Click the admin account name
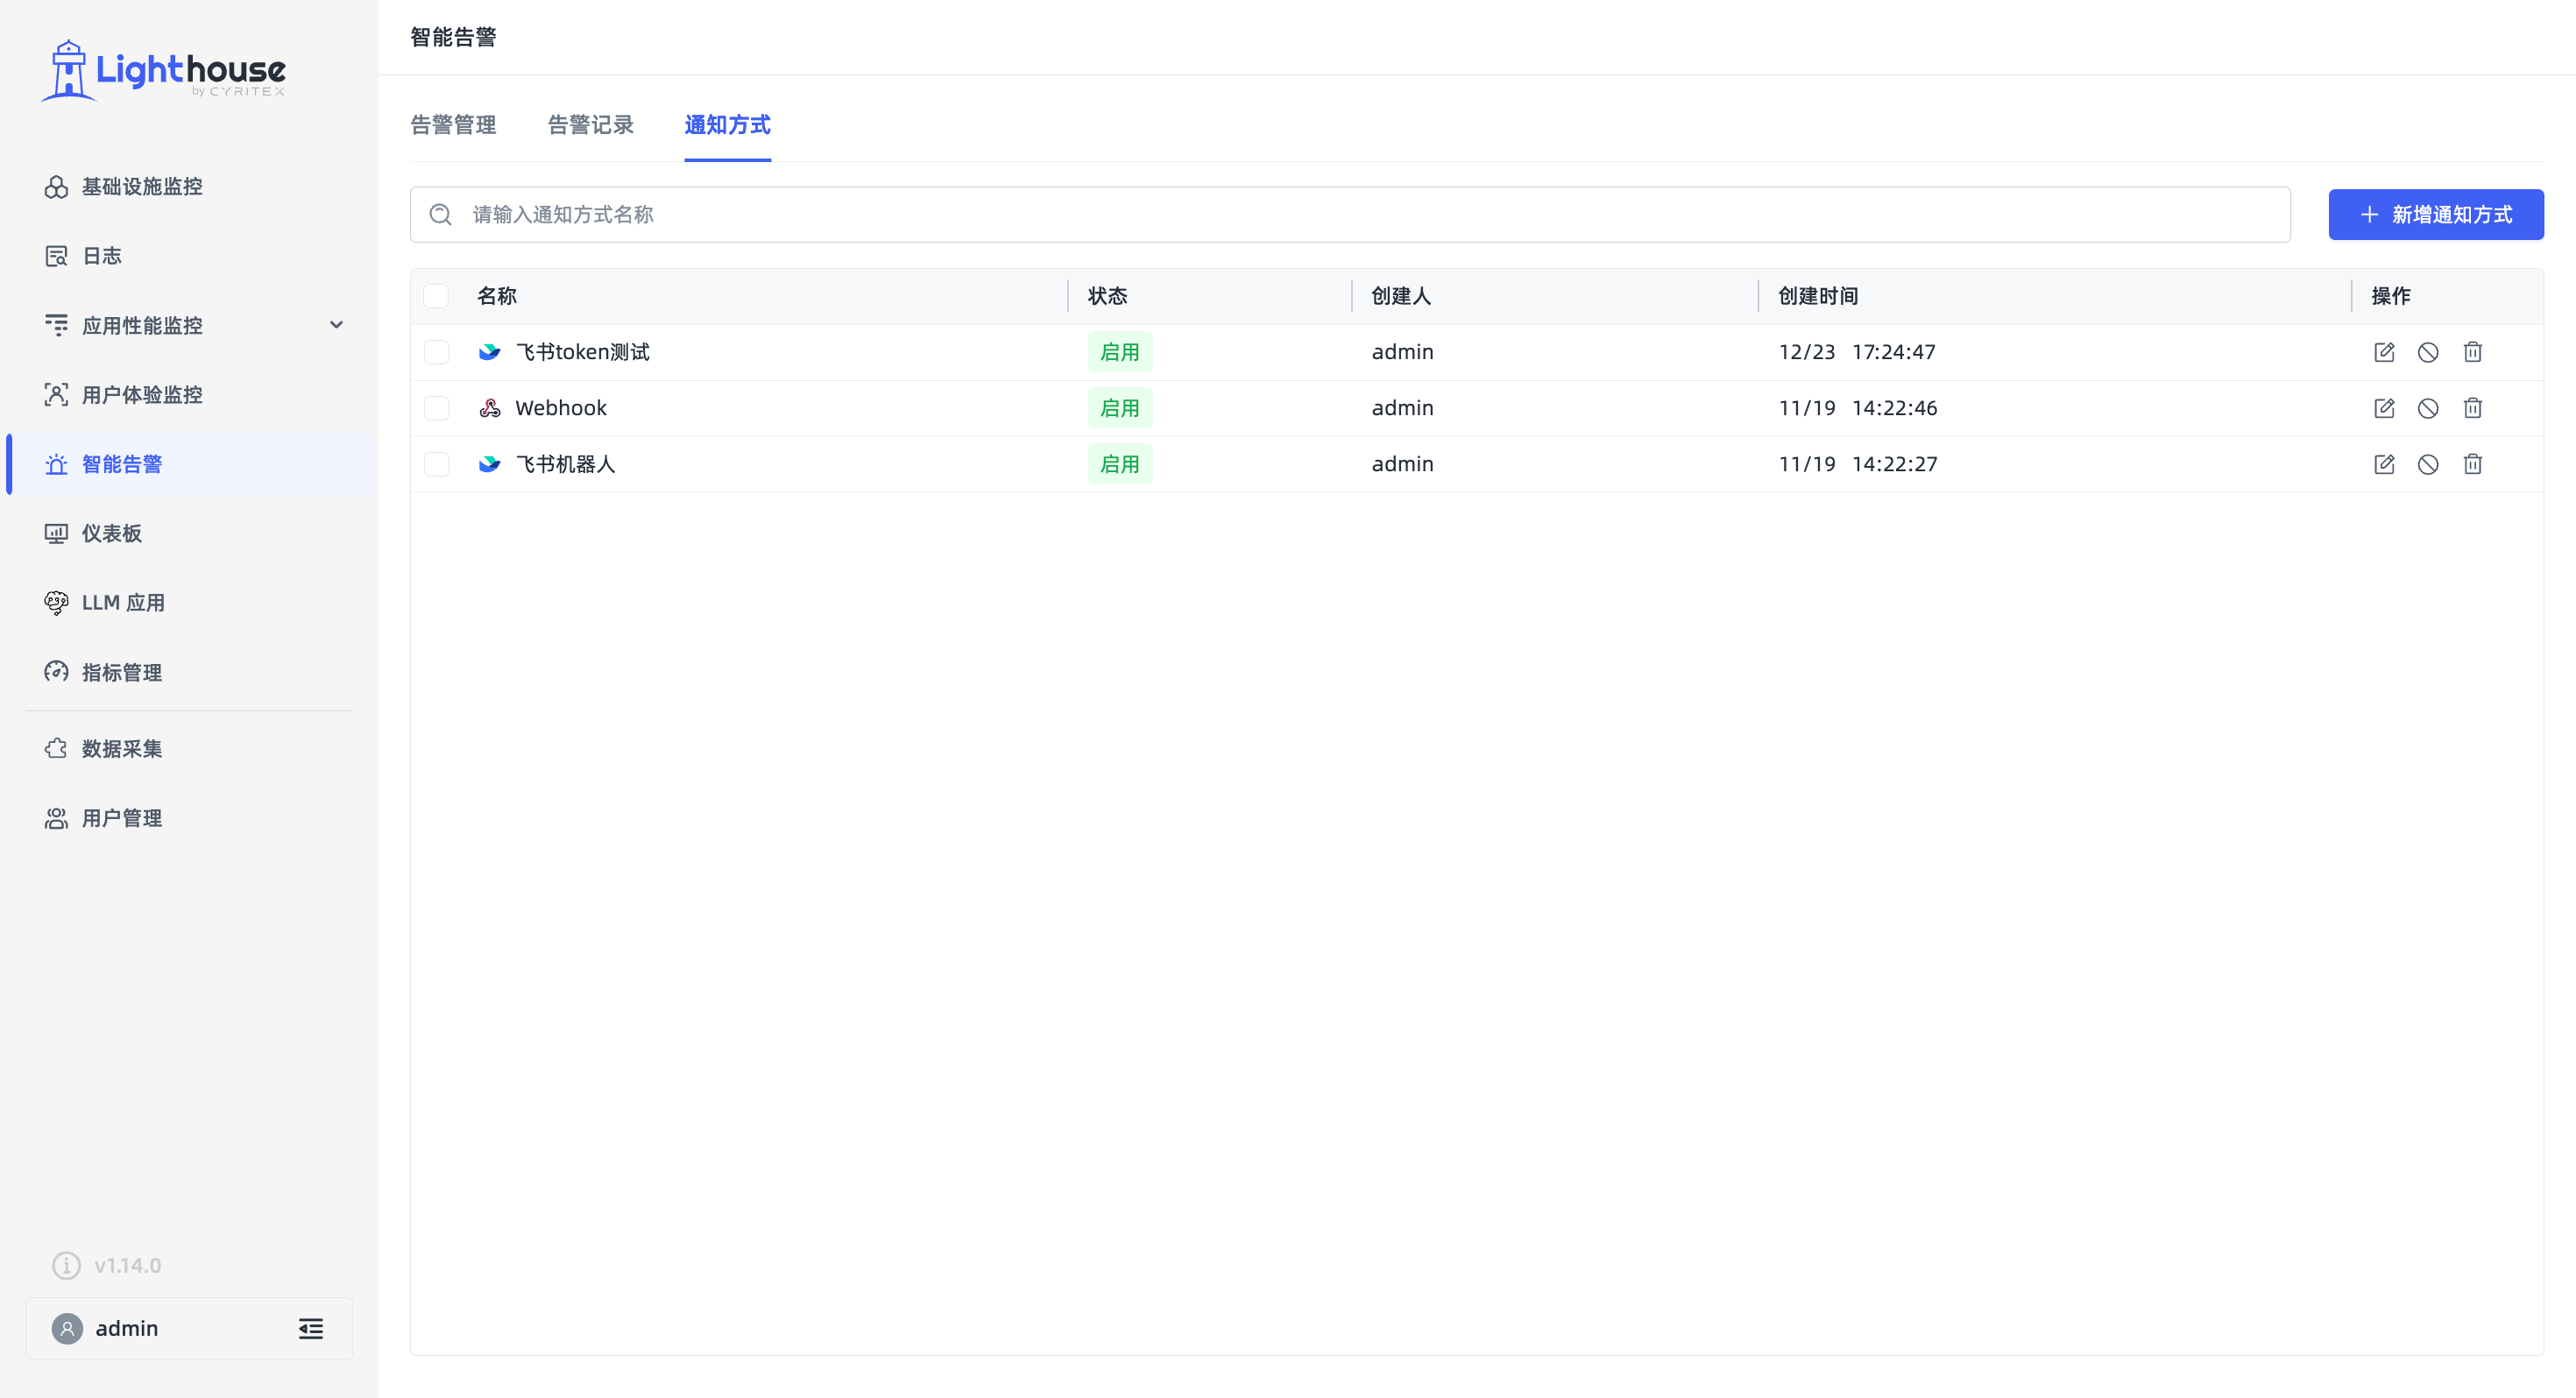This screenshot has height=1398, width=2576. point(127,1329)
